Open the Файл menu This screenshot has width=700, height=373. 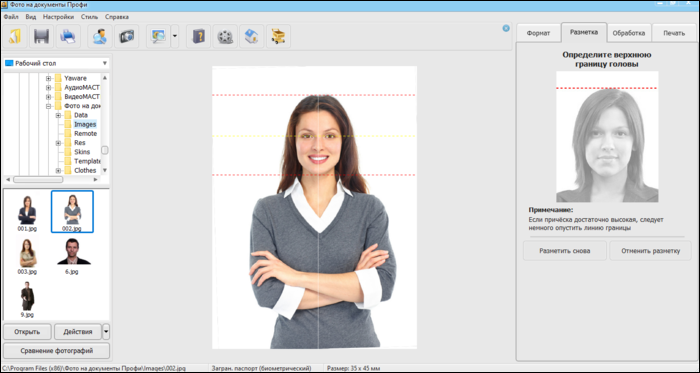11,17
